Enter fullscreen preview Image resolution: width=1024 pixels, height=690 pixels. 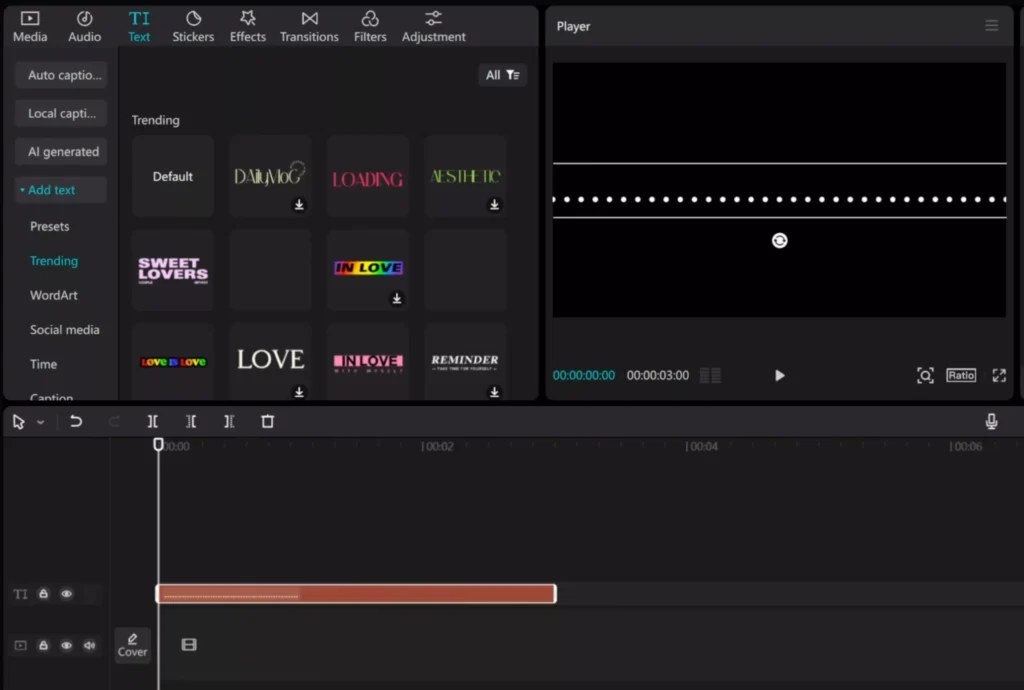click(x=999, y=375)
